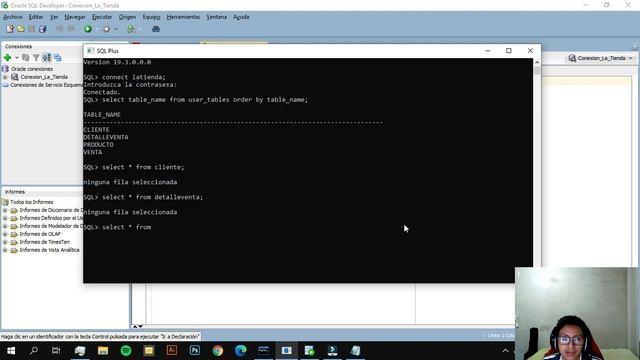640x360 pixels.
Task: Expand Informes Definidos por el Usuario
Action: click(5, 218)
